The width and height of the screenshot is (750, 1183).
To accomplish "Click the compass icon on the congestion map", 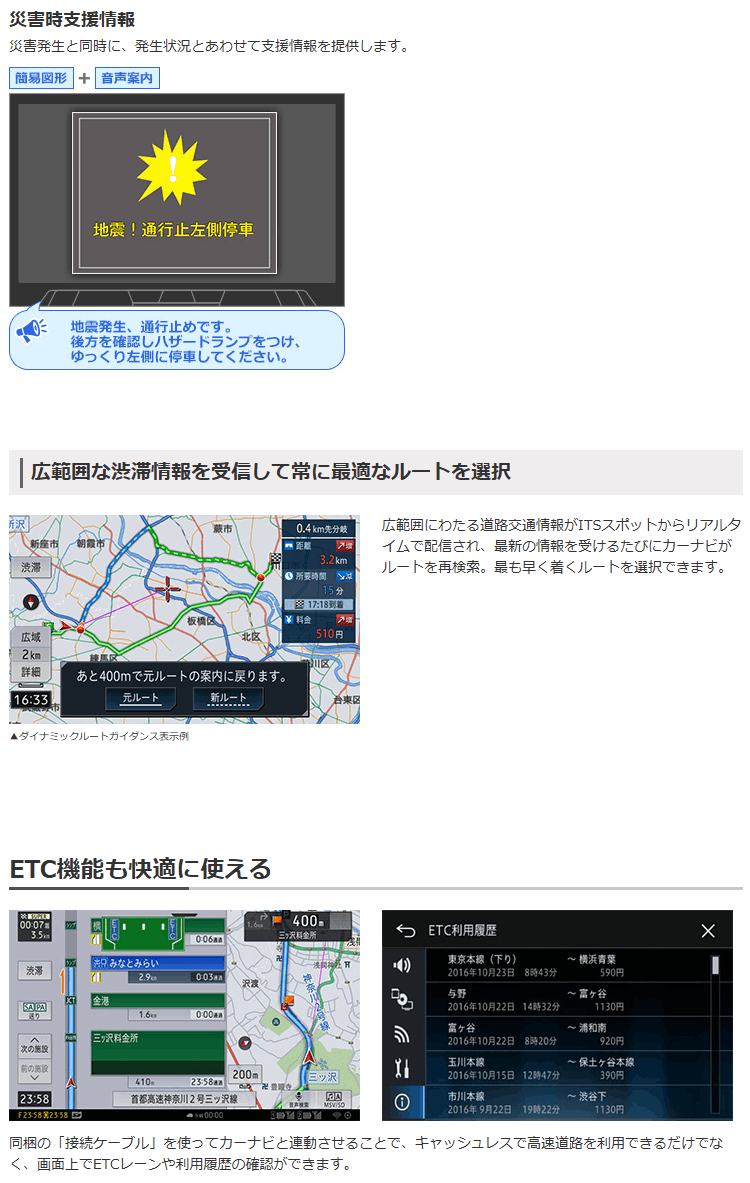I will pyautogui.click(x=29, y=603).
